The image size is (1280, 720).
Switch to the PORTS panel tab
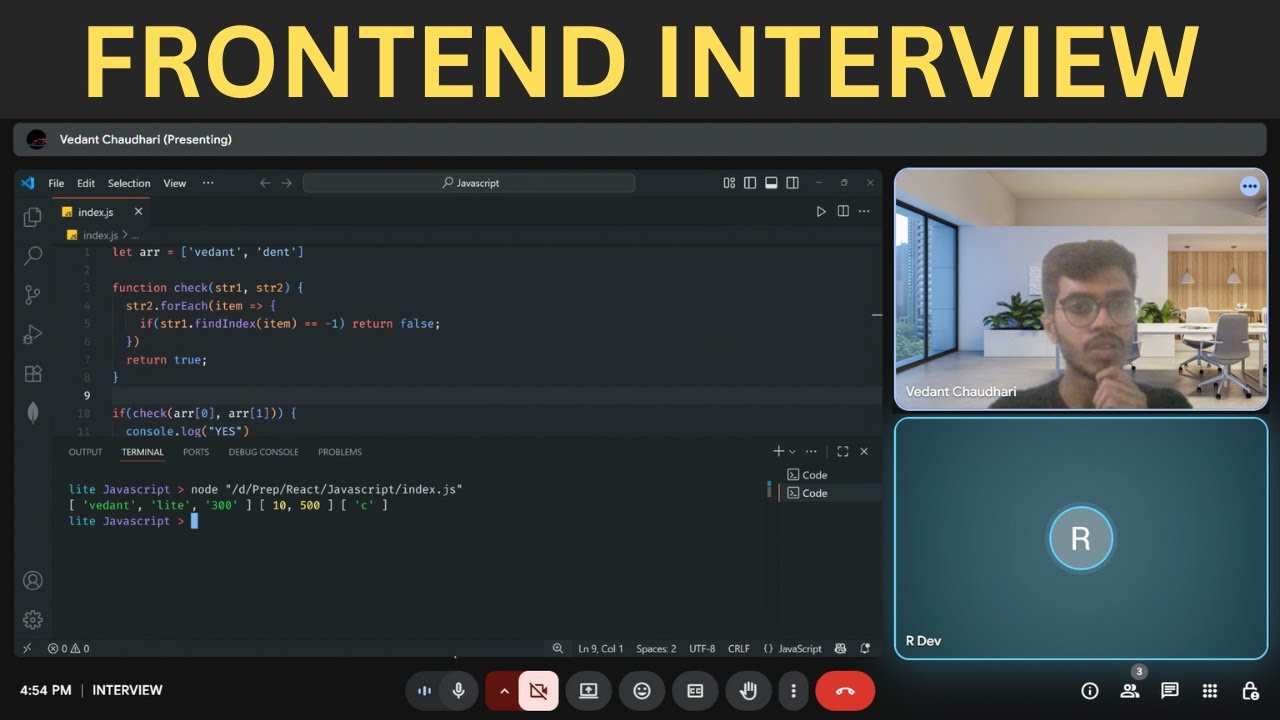(x=196, y=452)
